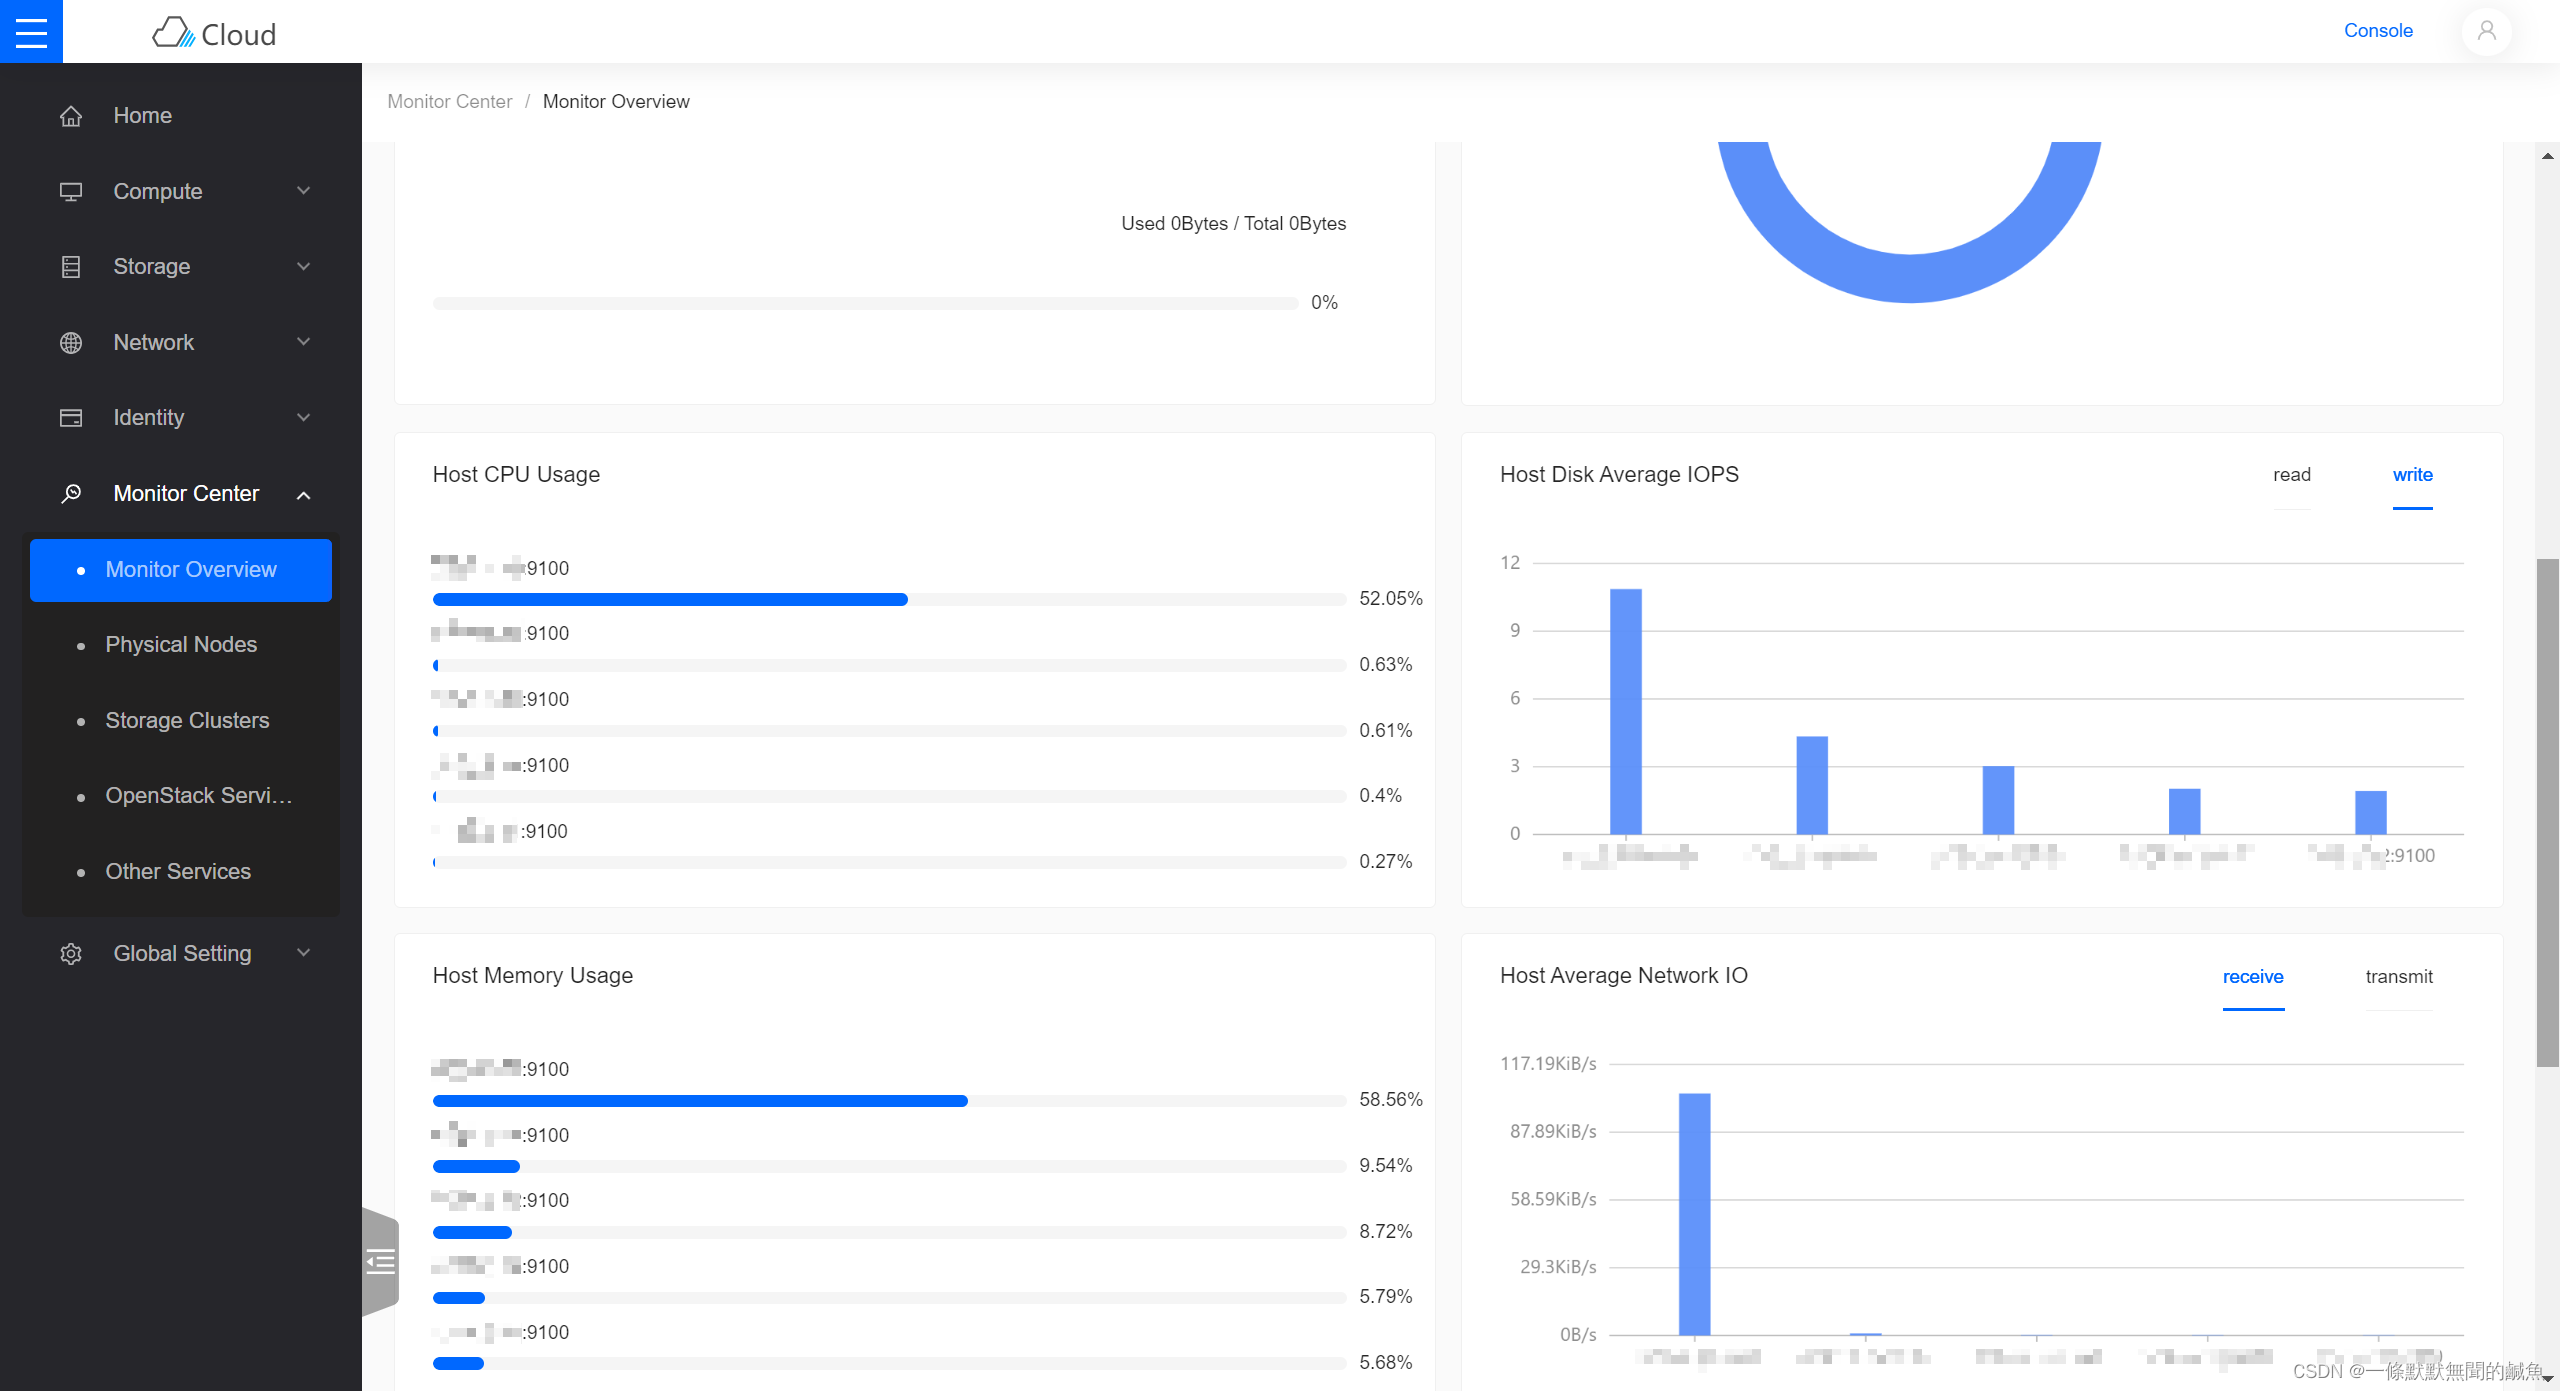The width and height of the screenshot is (2560, 1391).
Task: Click the Global Setting gear icon
Action: pyautogui.click(x=71, y=954)
